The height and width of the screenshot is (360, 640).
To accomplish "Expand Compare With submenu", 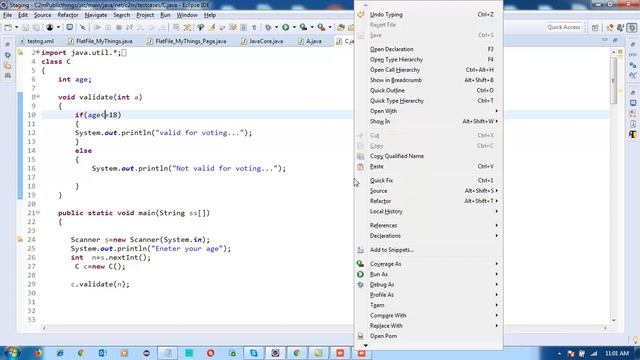I will (x=429, y=316).
